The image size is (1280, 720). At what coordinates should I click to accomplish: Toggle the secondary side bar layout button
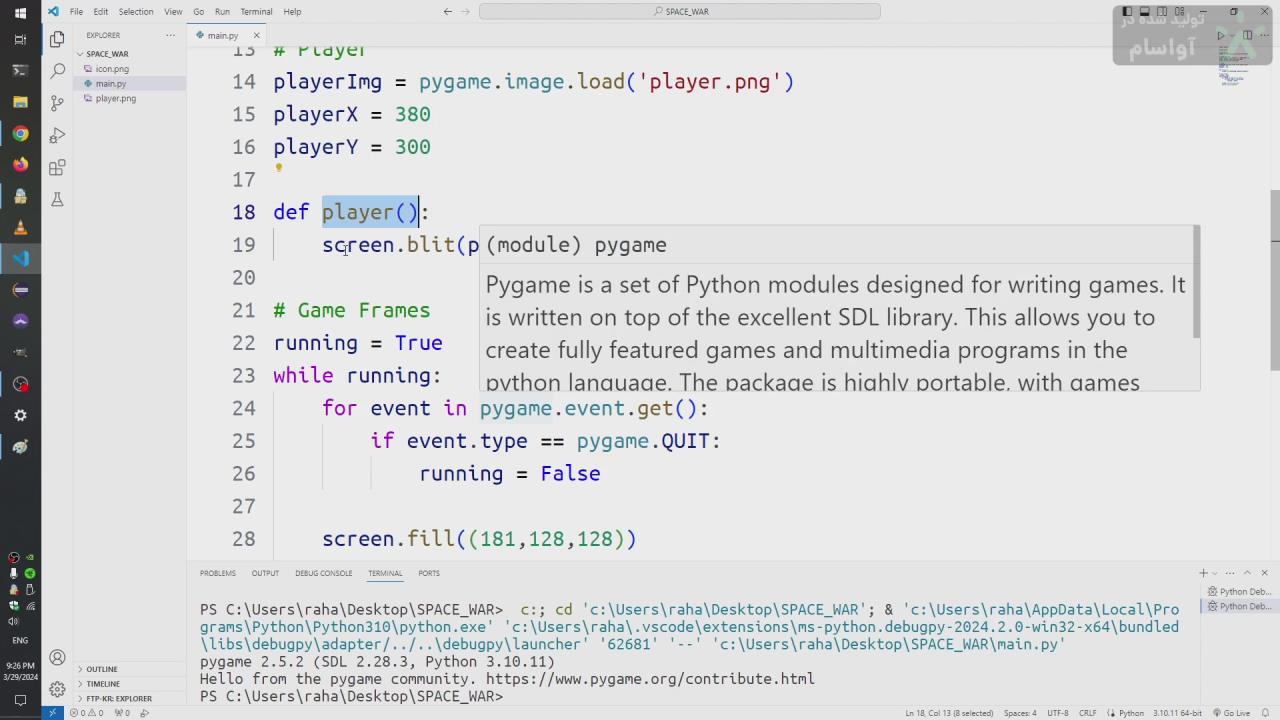pos(1160,12)
